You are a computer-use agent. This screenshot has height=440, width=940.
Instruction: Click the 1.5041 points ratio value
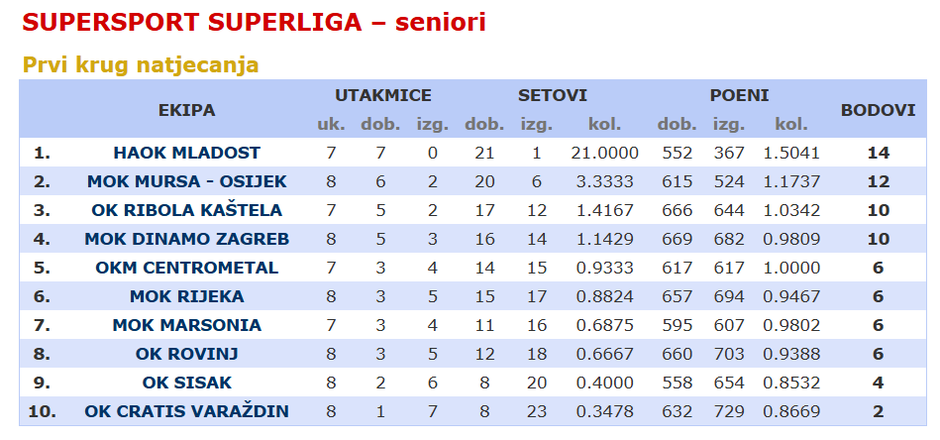tap(792, 153)
